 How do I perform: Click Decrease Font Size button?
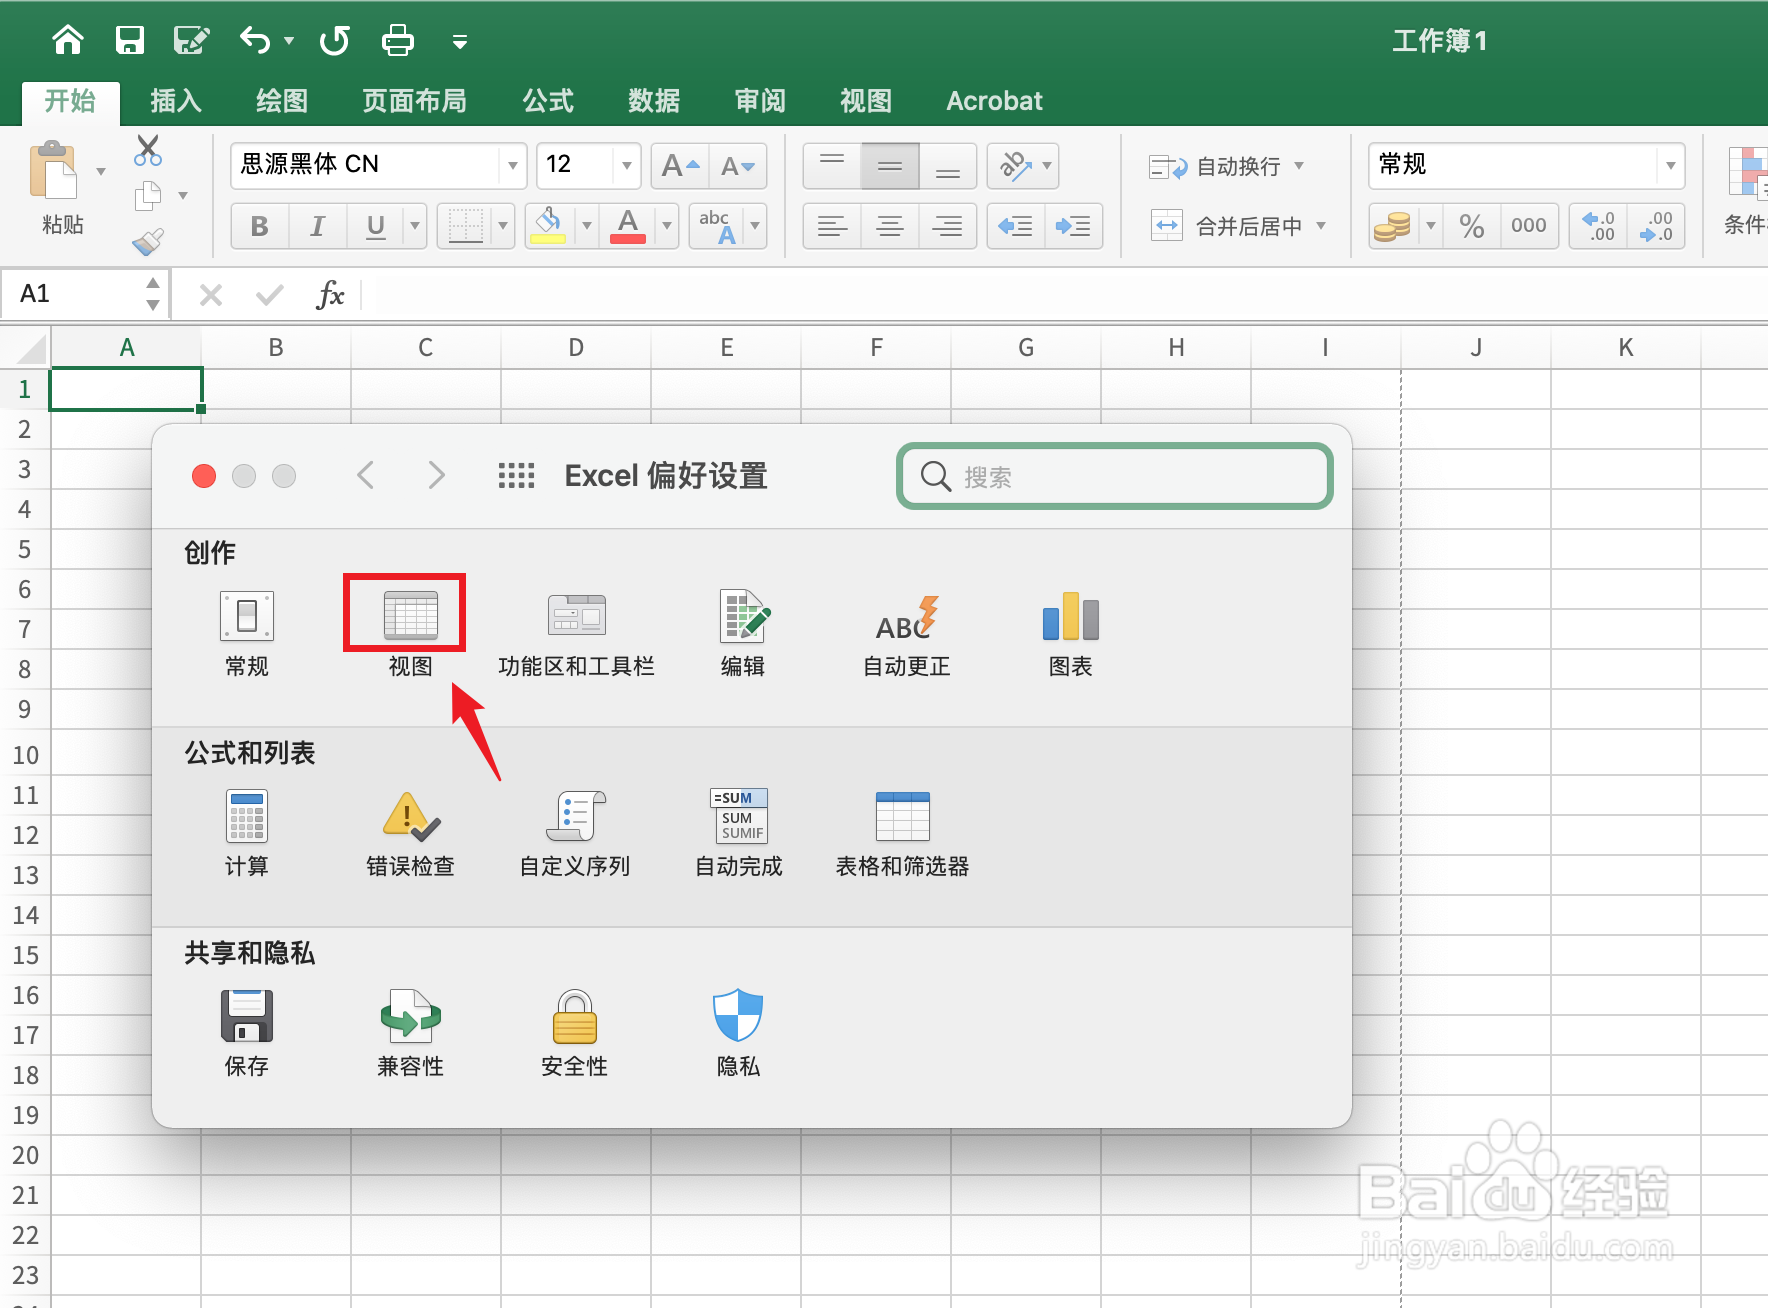(x=738, y=166)
